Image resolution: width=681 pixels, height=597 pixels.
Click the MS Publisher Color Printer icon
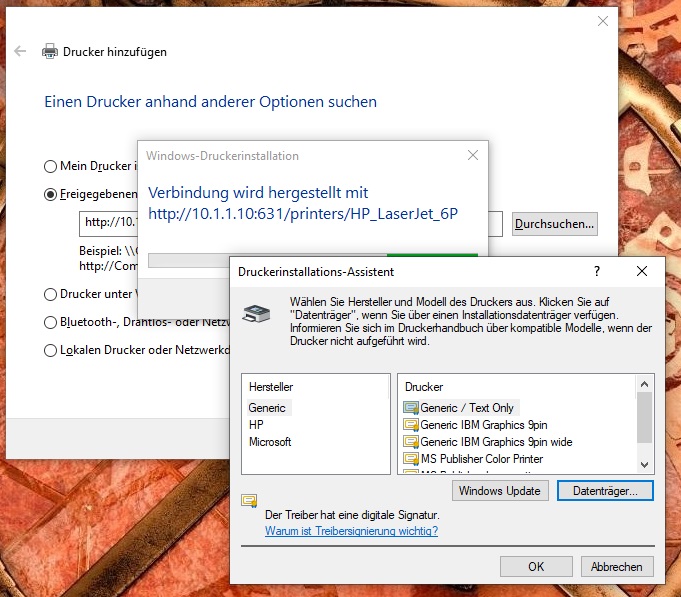pos(411,458)
